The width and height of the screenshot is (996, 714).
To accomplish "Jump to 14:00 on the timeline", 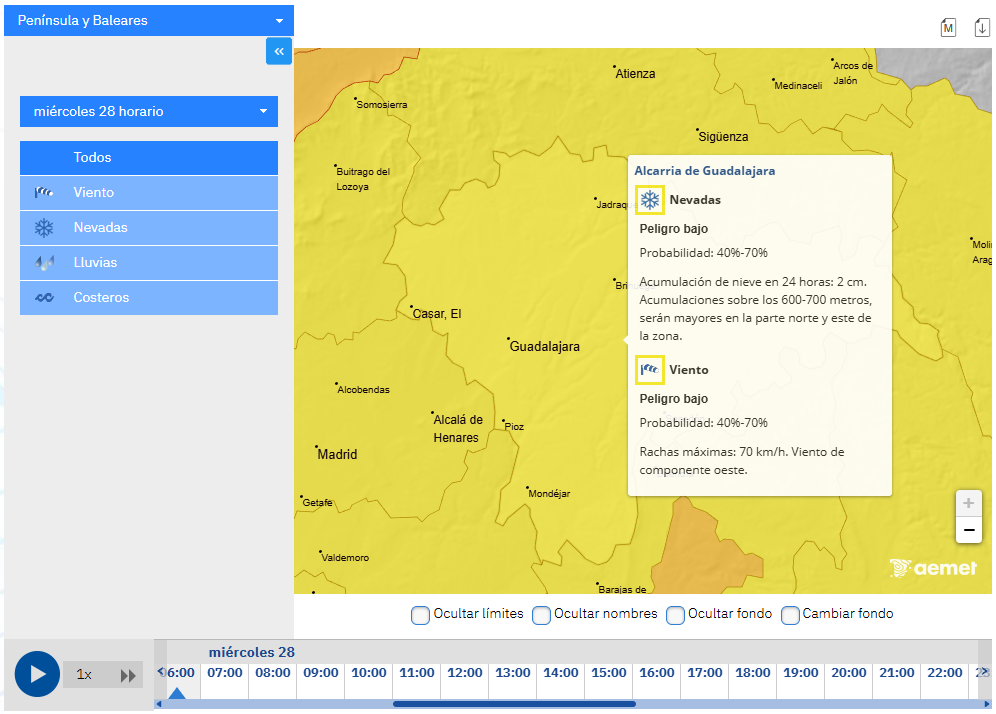I will point(560,673).
